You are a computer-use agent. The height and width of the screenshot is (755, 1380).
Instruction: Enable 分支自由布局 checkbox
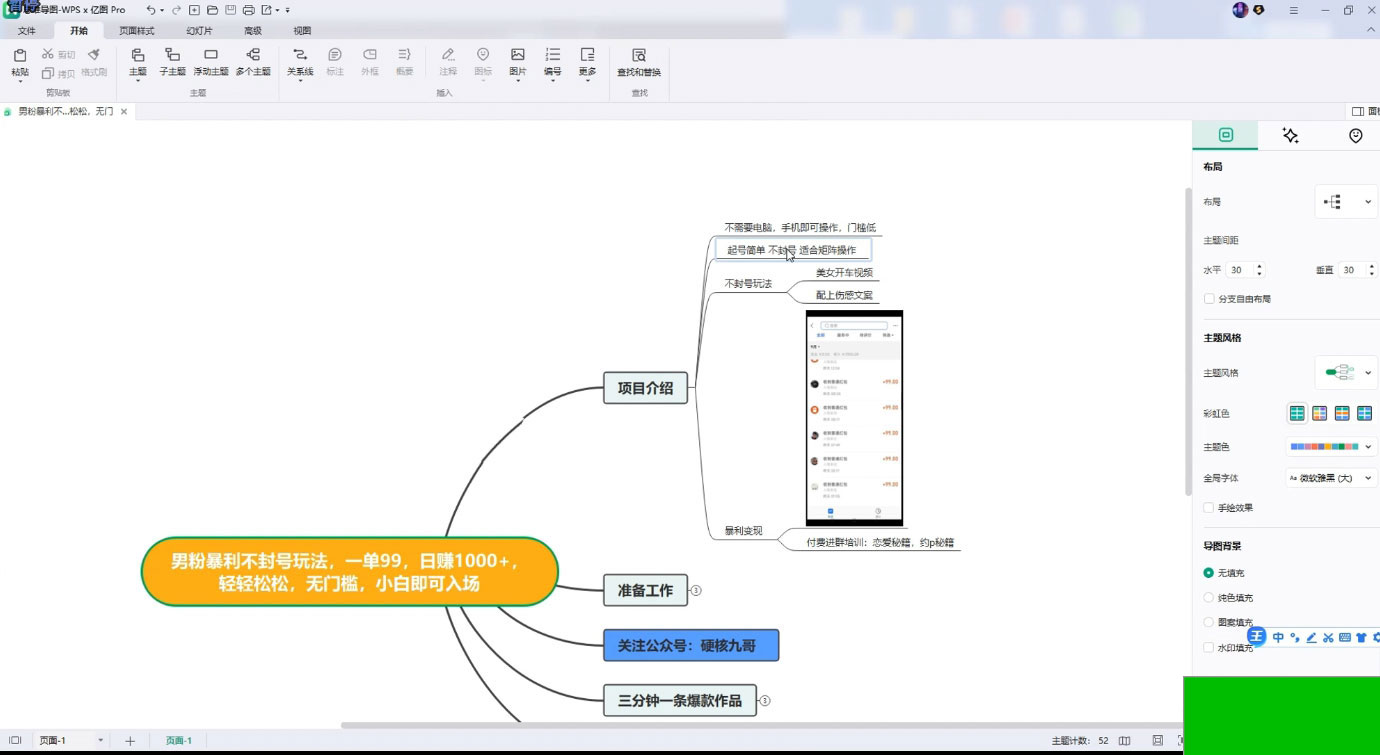pyautogui.click(x=1209, y=299)
